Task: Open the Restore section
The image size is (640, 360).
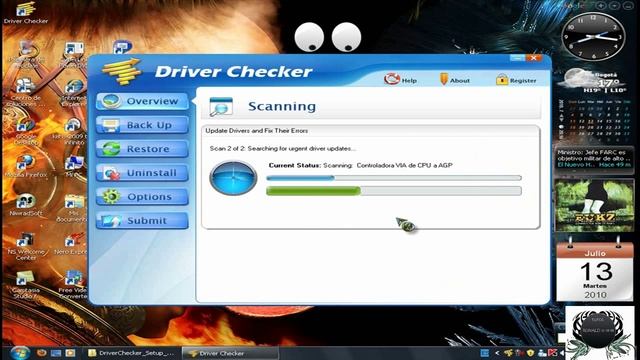Action: 142,149
